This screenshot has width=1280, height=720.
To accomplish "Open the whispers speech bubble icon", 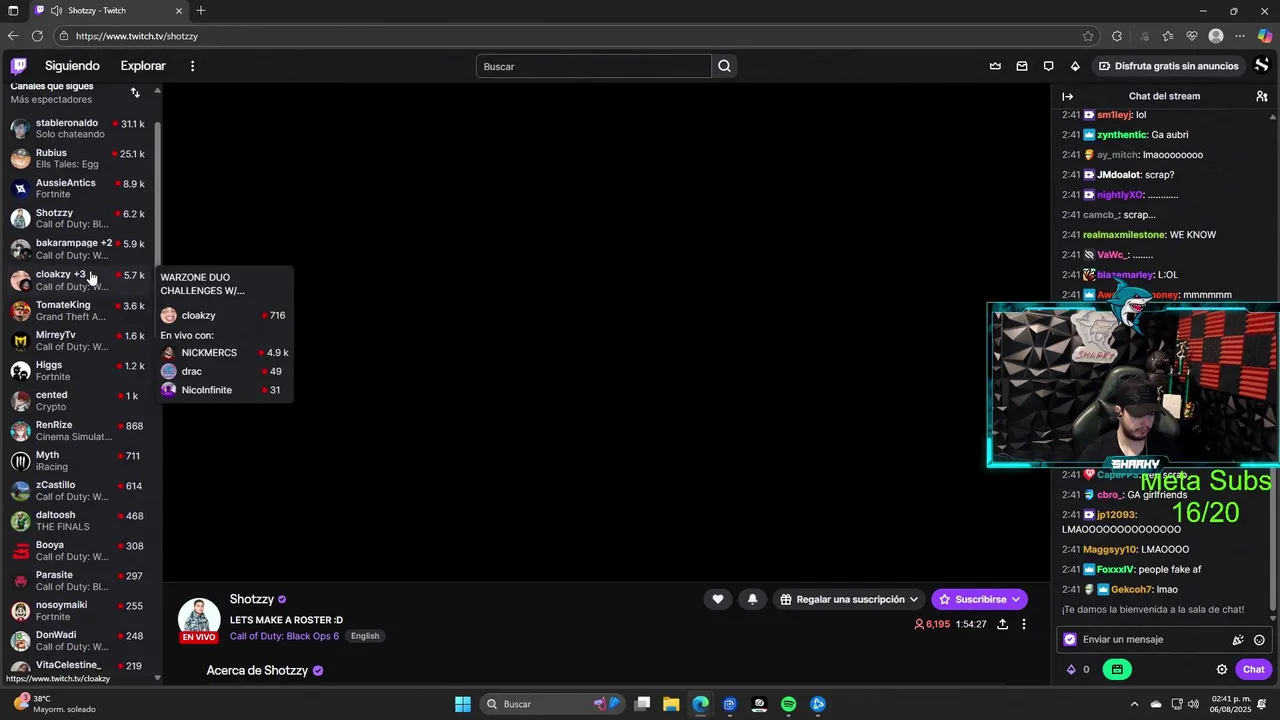I will (1048, 66).
